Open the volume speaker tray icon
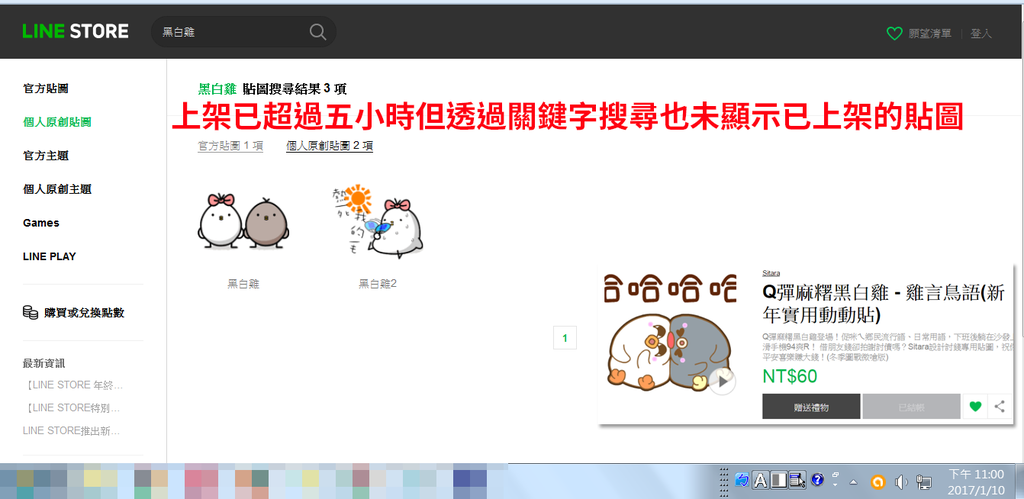This screenshot has width=1024, height=499. coord(901,482)
